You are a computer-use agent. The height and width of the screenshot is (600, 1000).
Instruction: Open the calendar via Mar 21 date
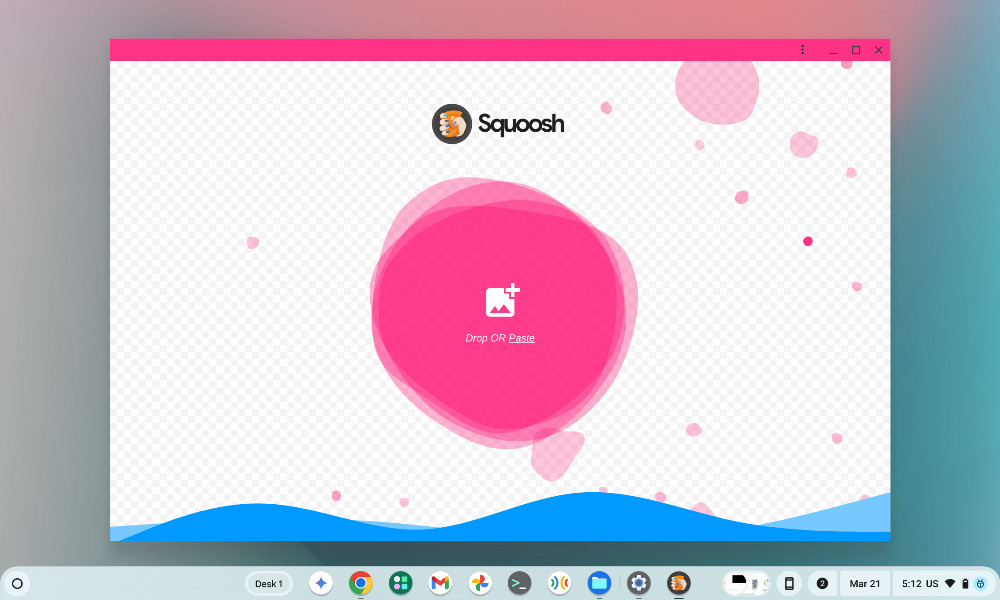[x=865, y=583]
